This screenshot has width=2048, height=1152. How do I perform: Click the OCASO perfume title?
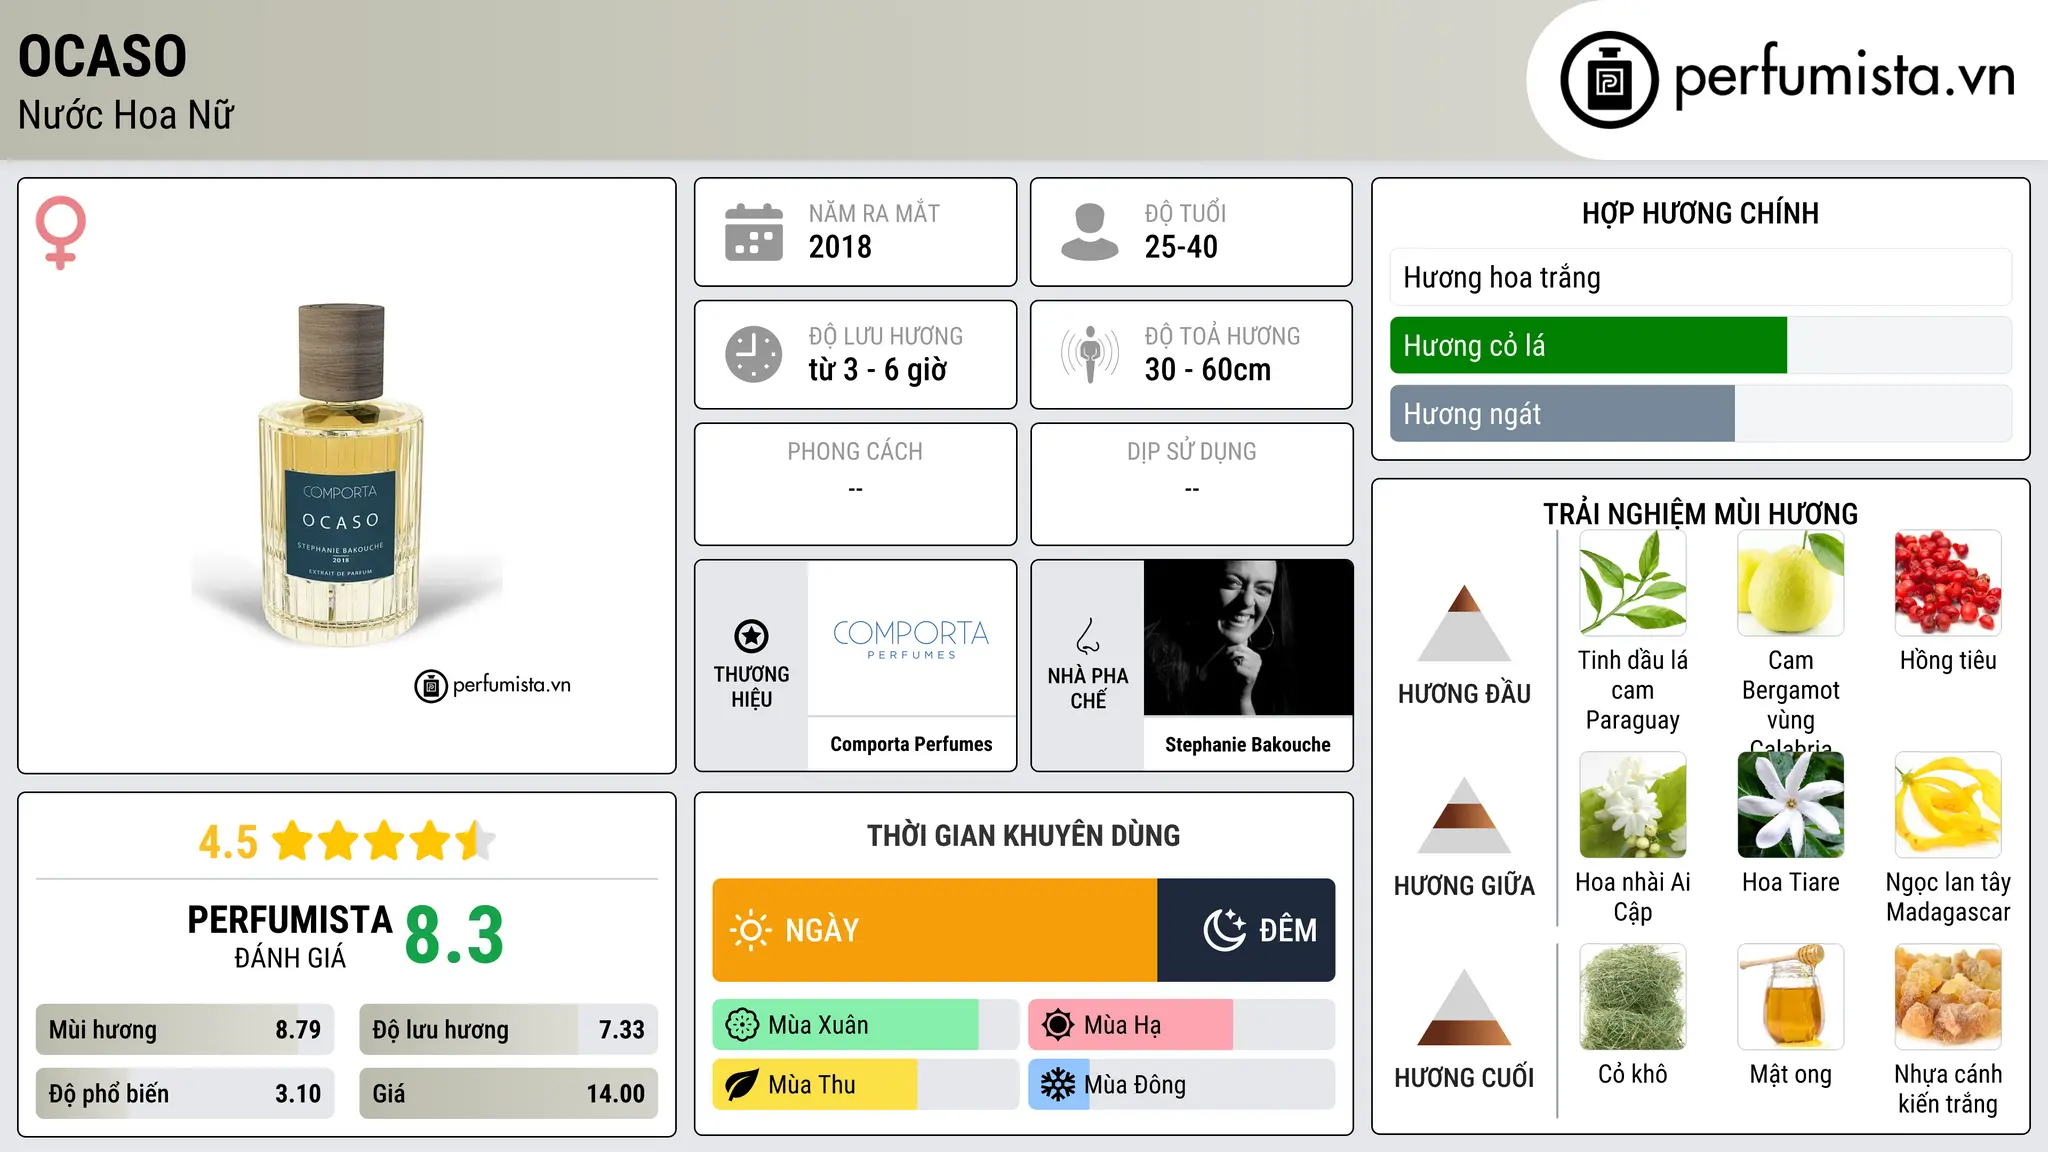pos(102,56)
